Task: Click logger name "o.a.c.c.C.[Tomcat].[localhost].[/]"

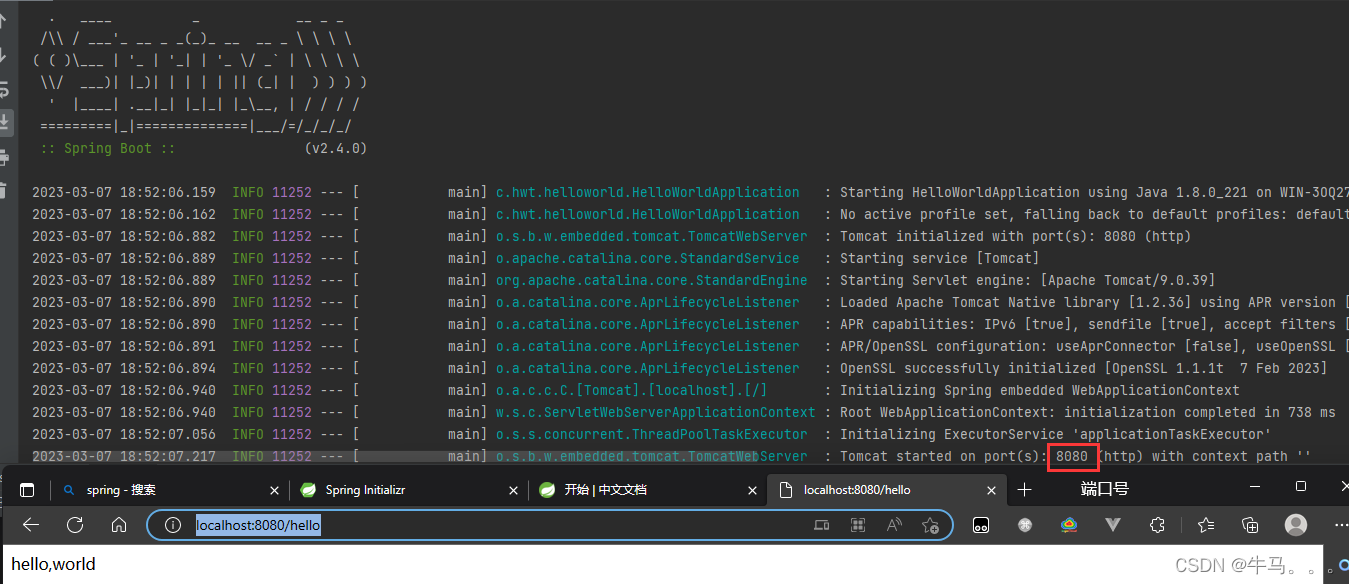Action: 632,390
